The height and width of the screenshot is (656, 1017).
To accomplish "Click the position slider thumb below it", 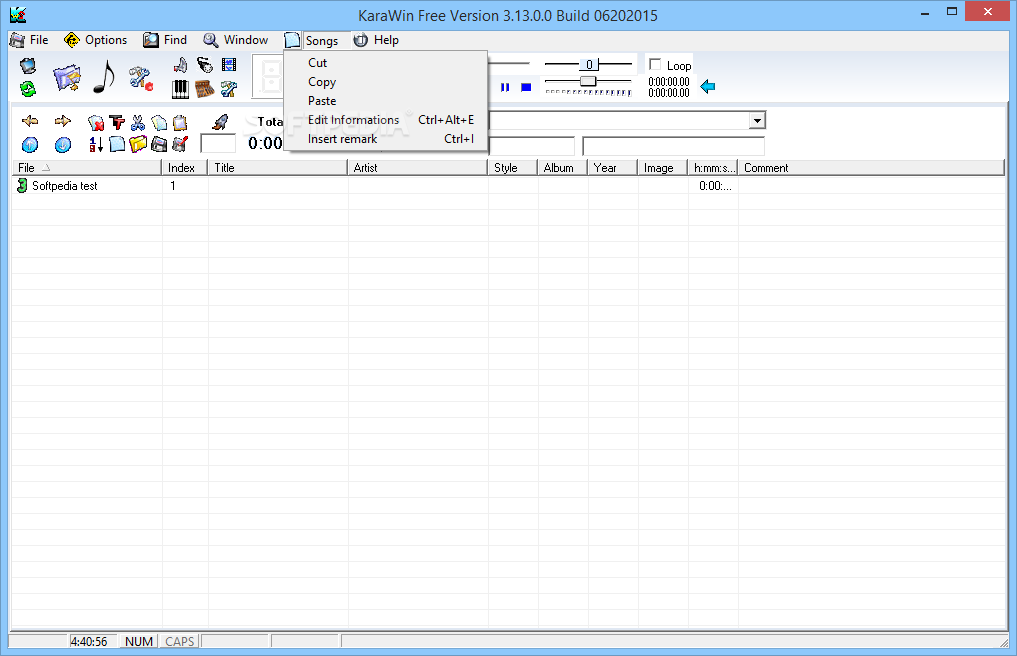I will [588, 81].
